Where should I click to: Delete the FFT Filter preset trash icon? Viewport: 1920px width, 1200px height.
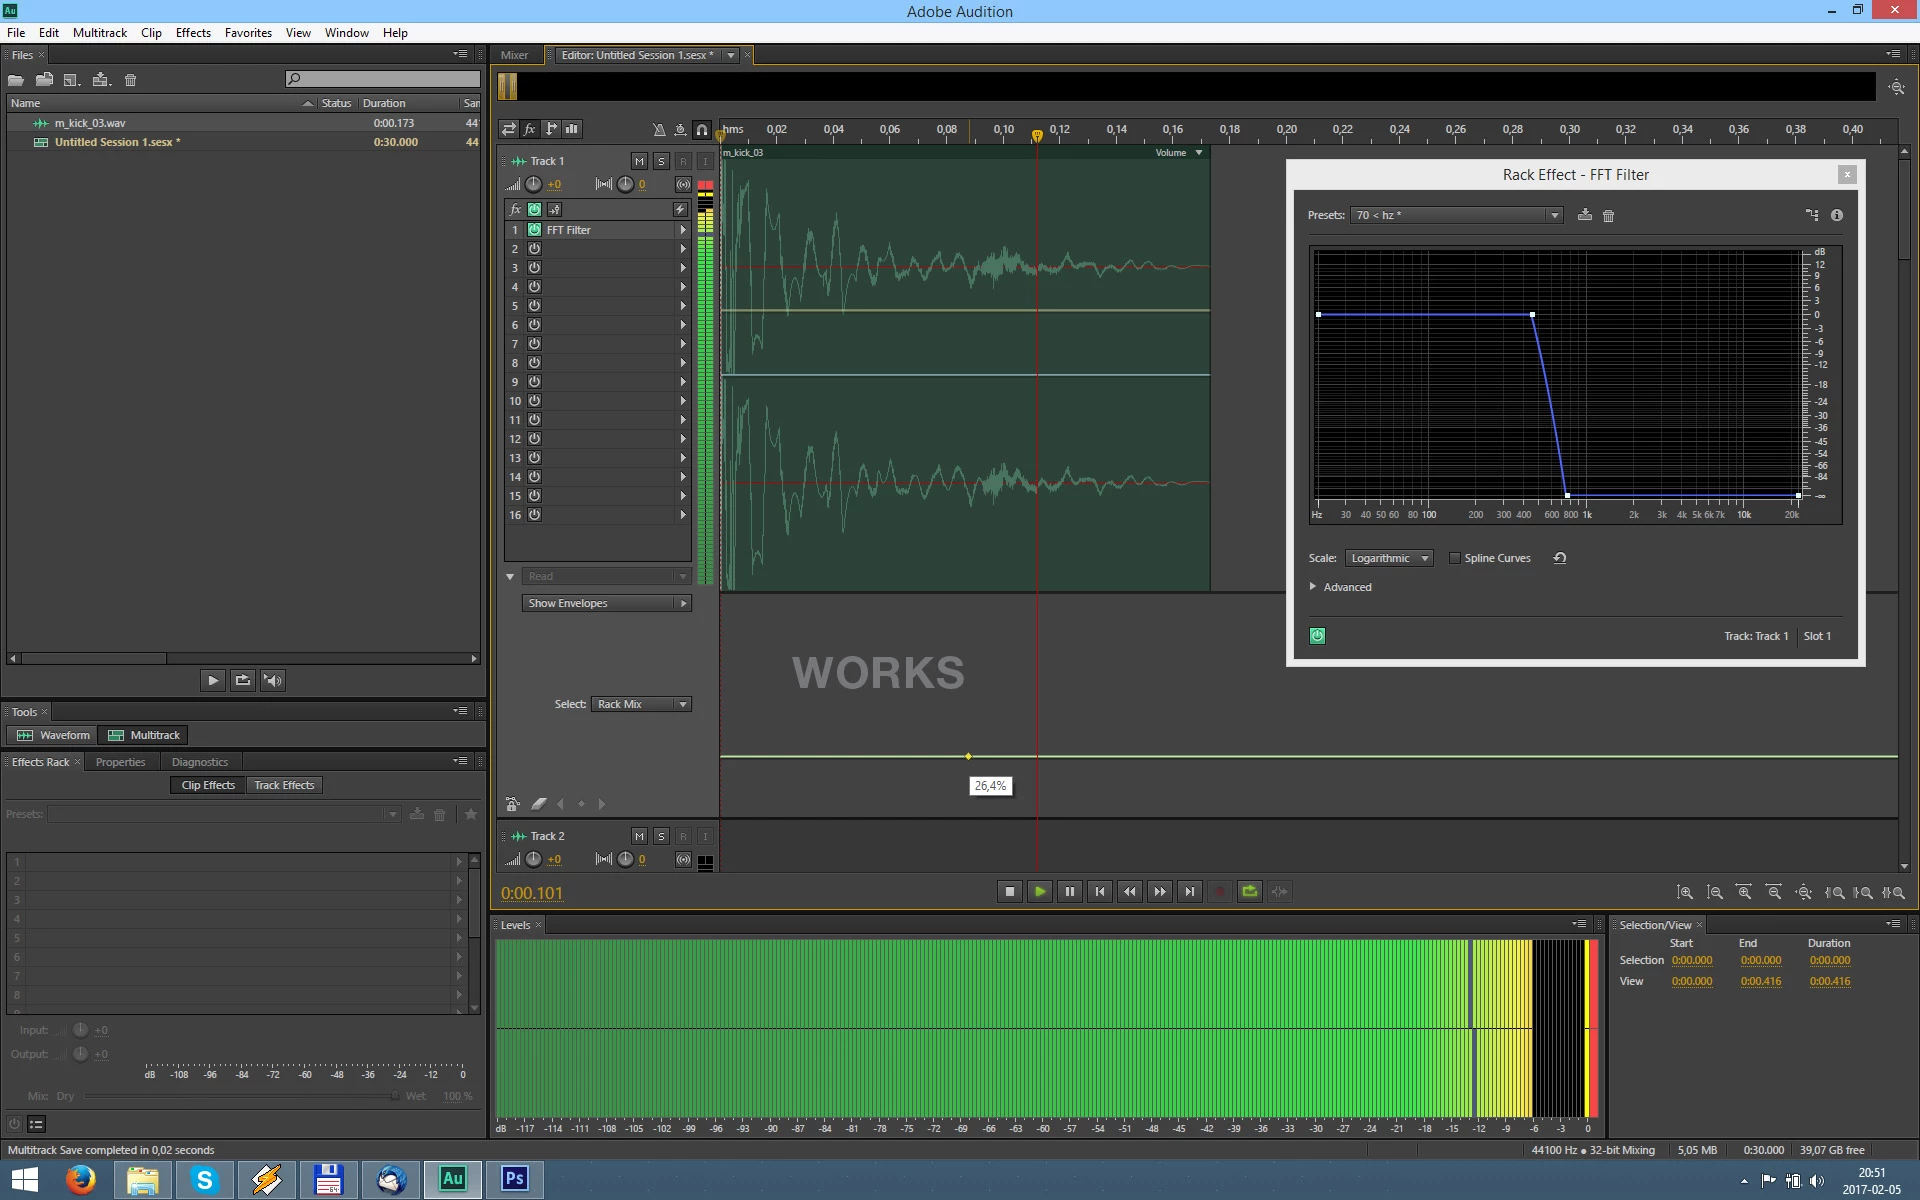coord(1608,216)
